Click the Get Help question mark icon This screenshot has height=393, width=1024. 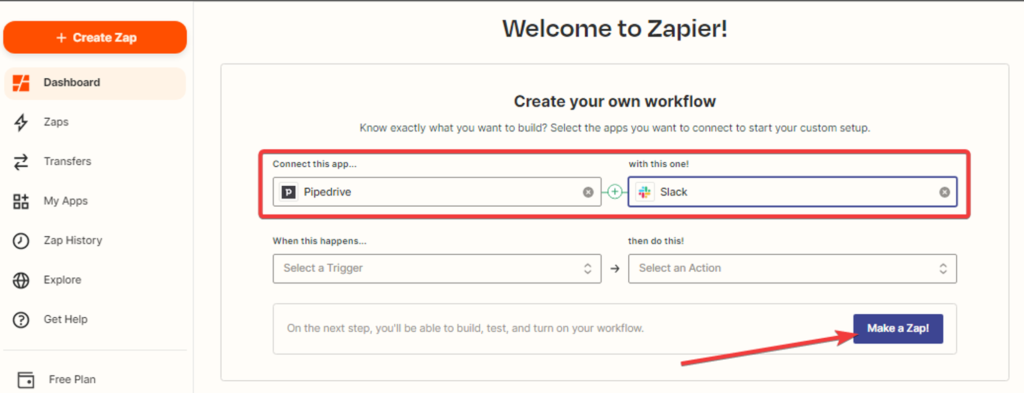(22, 320)
